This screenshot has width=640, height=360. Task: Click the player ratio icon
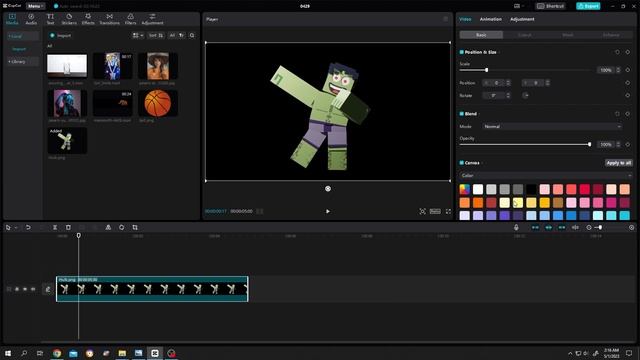pyautogui.click(x=435, y=211)
